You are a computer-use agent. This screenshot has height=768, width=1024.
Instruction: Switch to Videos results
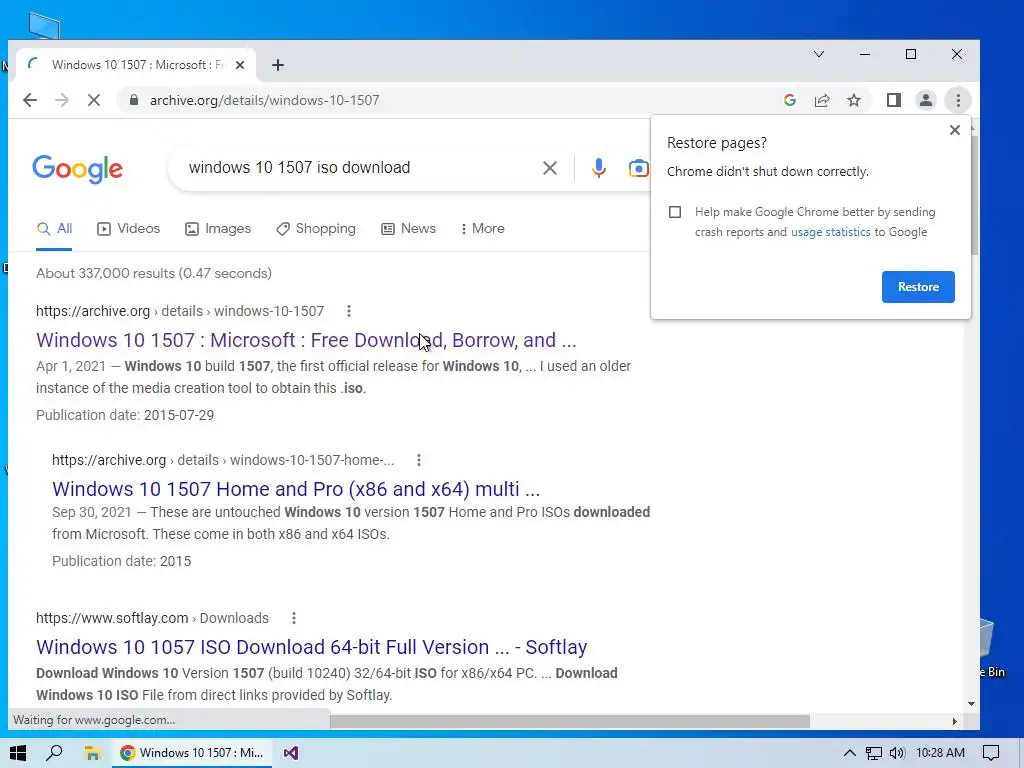click(129, 229)
